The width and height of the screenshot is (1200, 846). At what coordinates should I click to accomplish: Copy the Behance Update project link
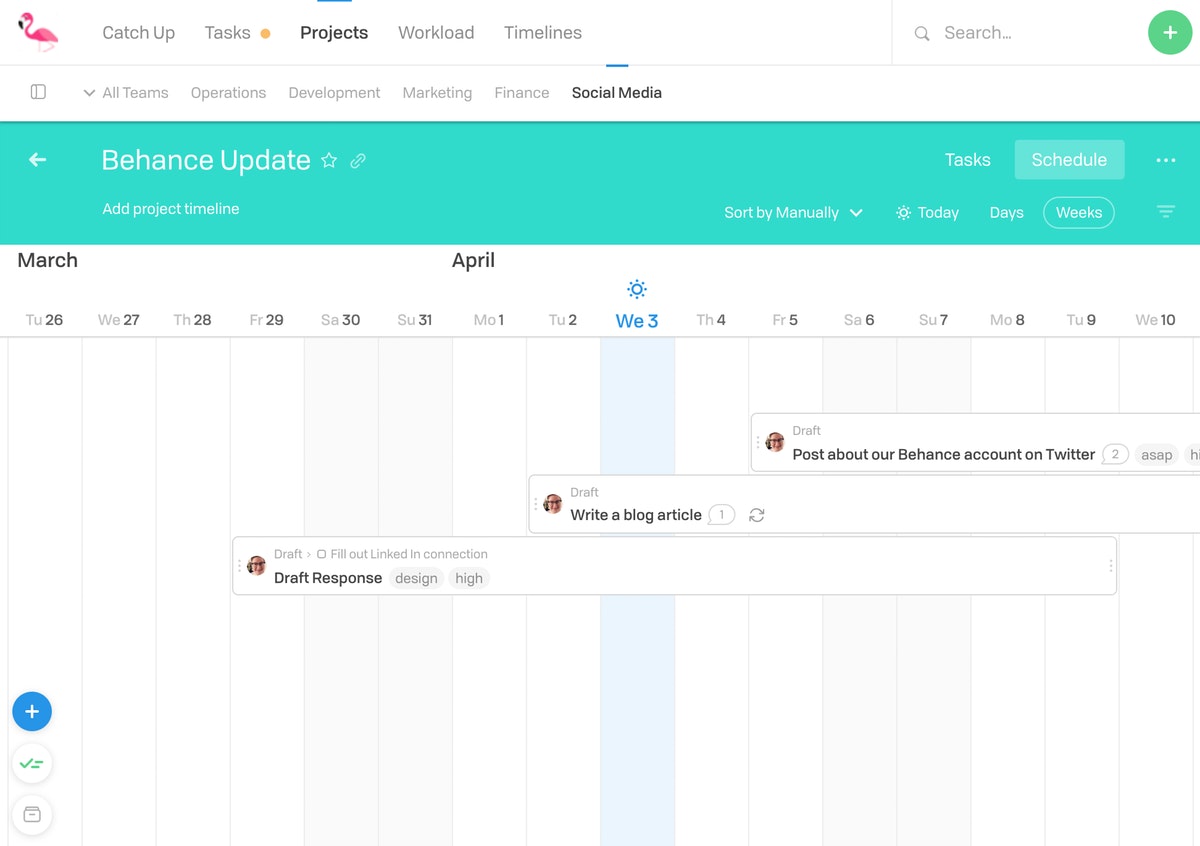point(358,160)
